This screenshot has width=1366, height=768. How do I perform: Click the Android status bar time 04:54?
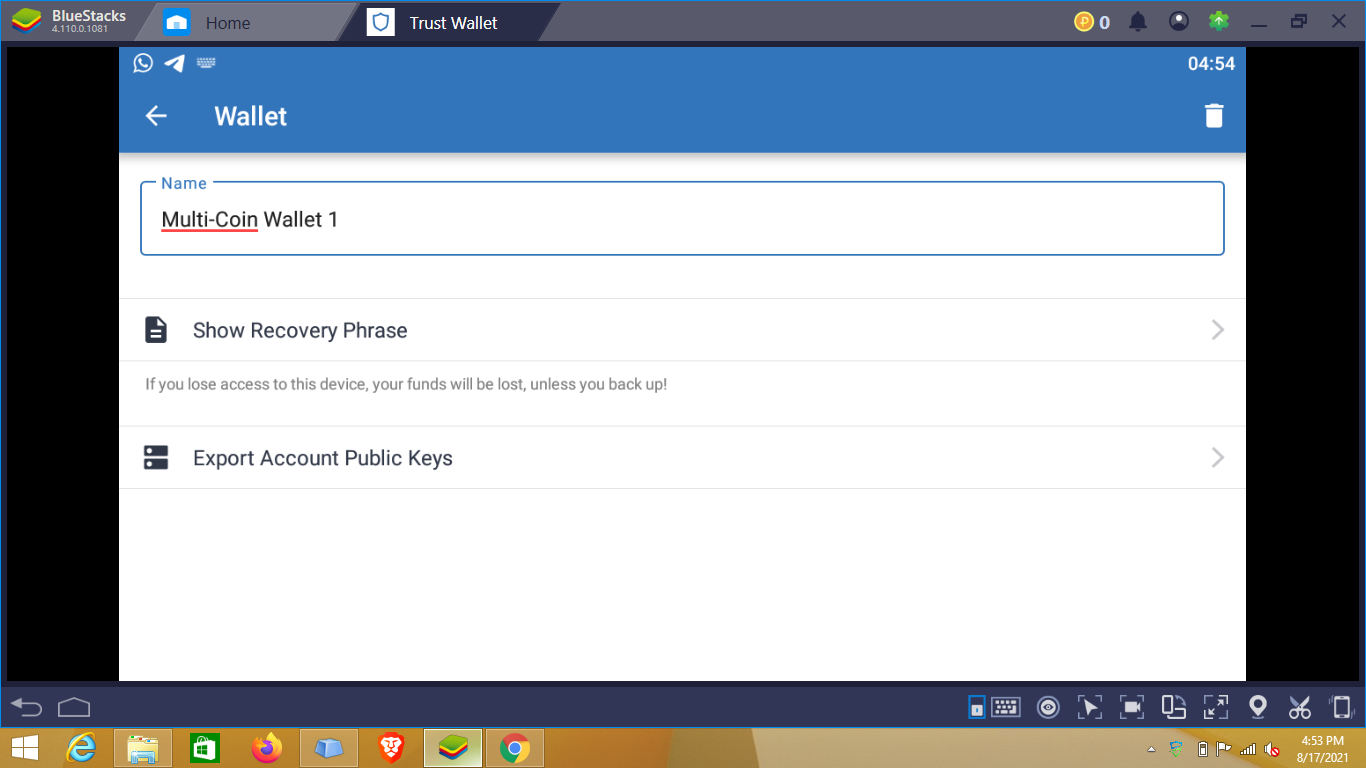coord(1211,64)
